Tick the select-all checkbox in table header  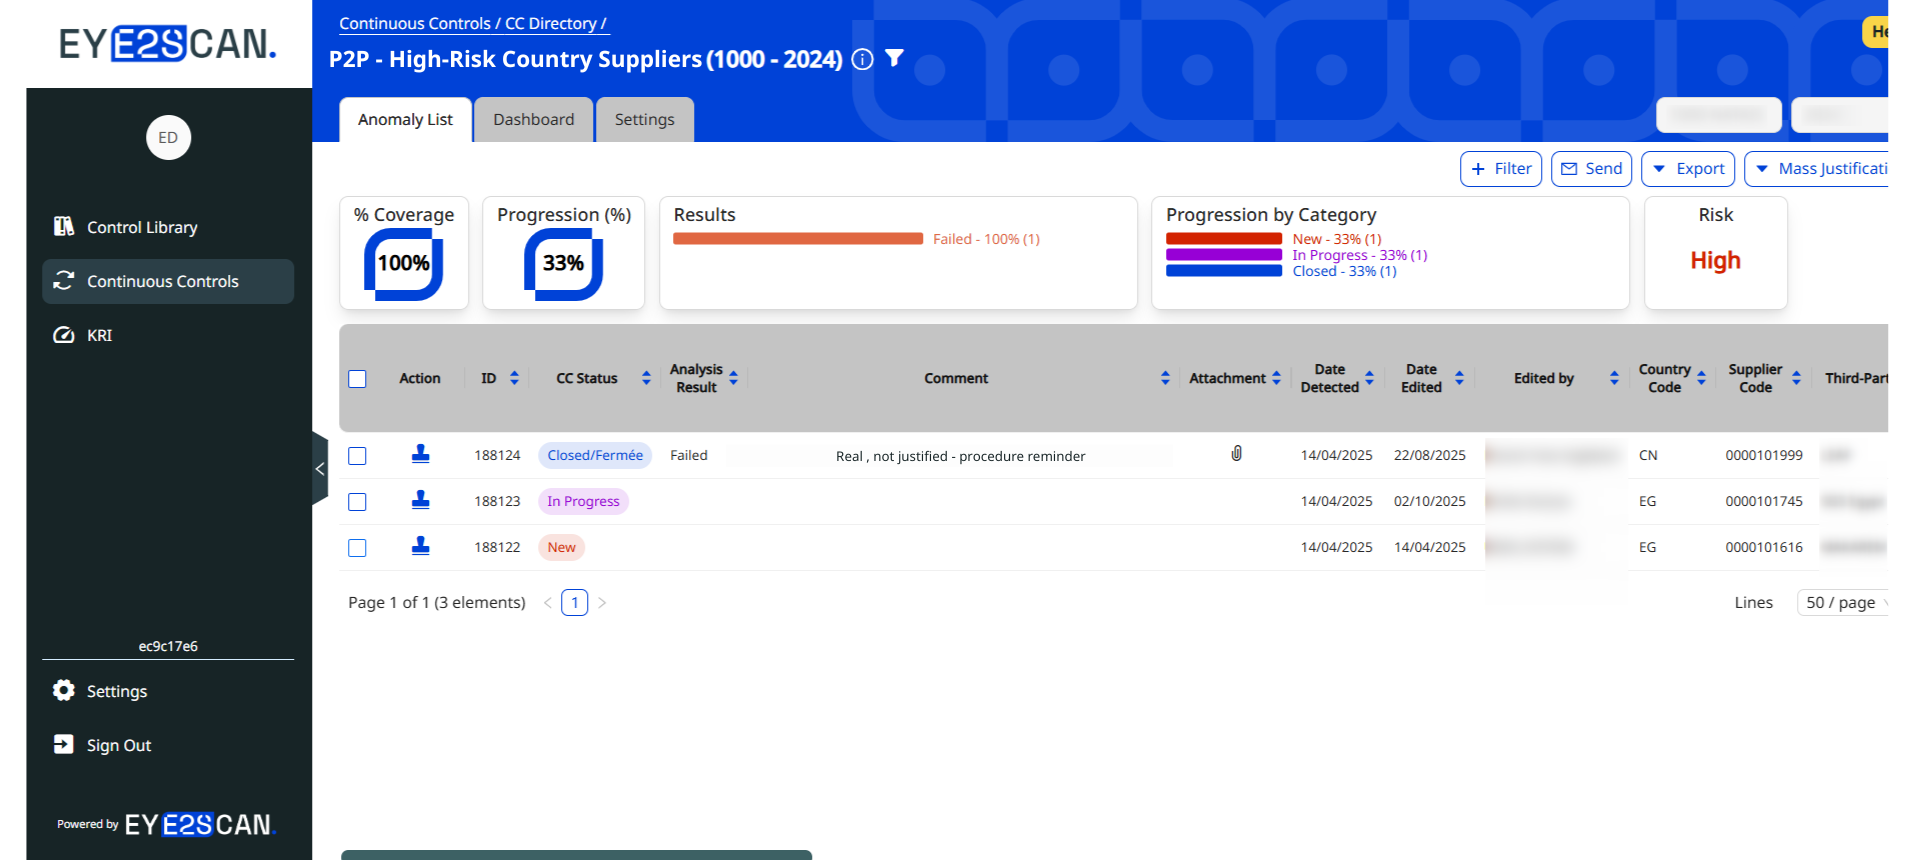pyautogui.click(x=357, y=379)
